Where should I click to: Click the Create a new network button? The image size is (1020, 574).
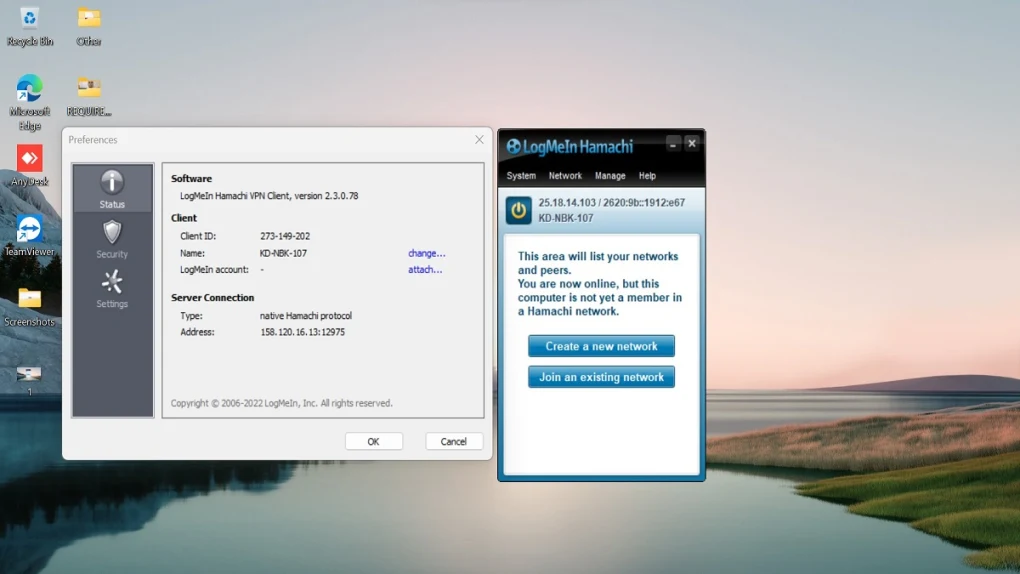tap(601, 346)
